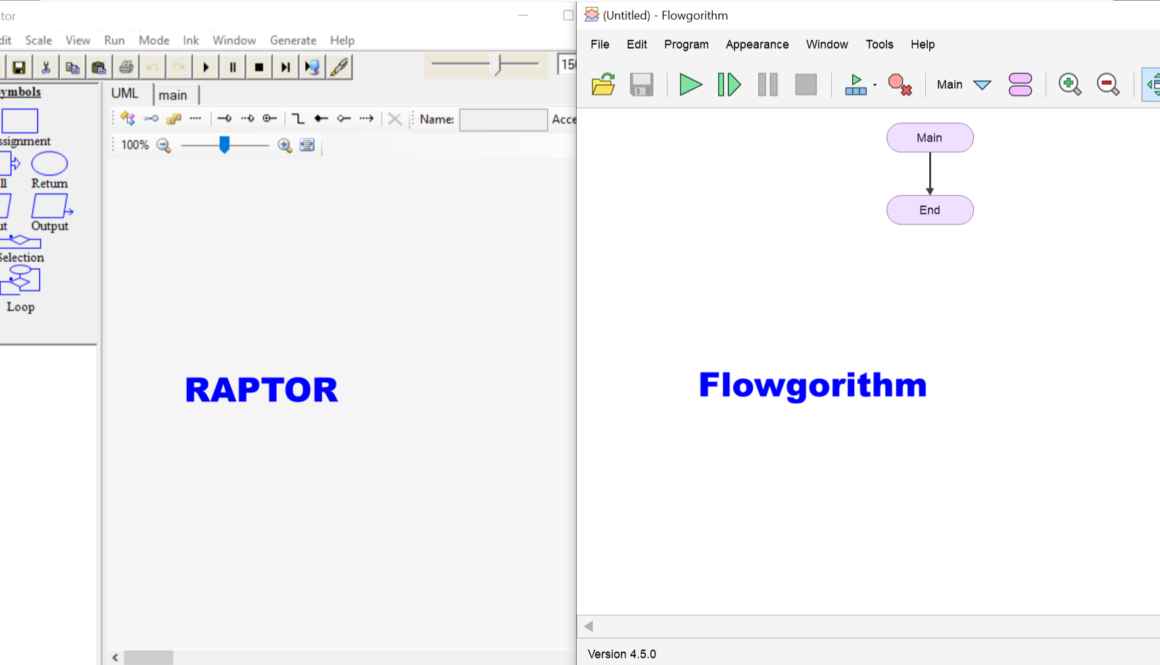Copy selection in RAPTOR toolbar
Screen dimensions: 1160x665
72,67
